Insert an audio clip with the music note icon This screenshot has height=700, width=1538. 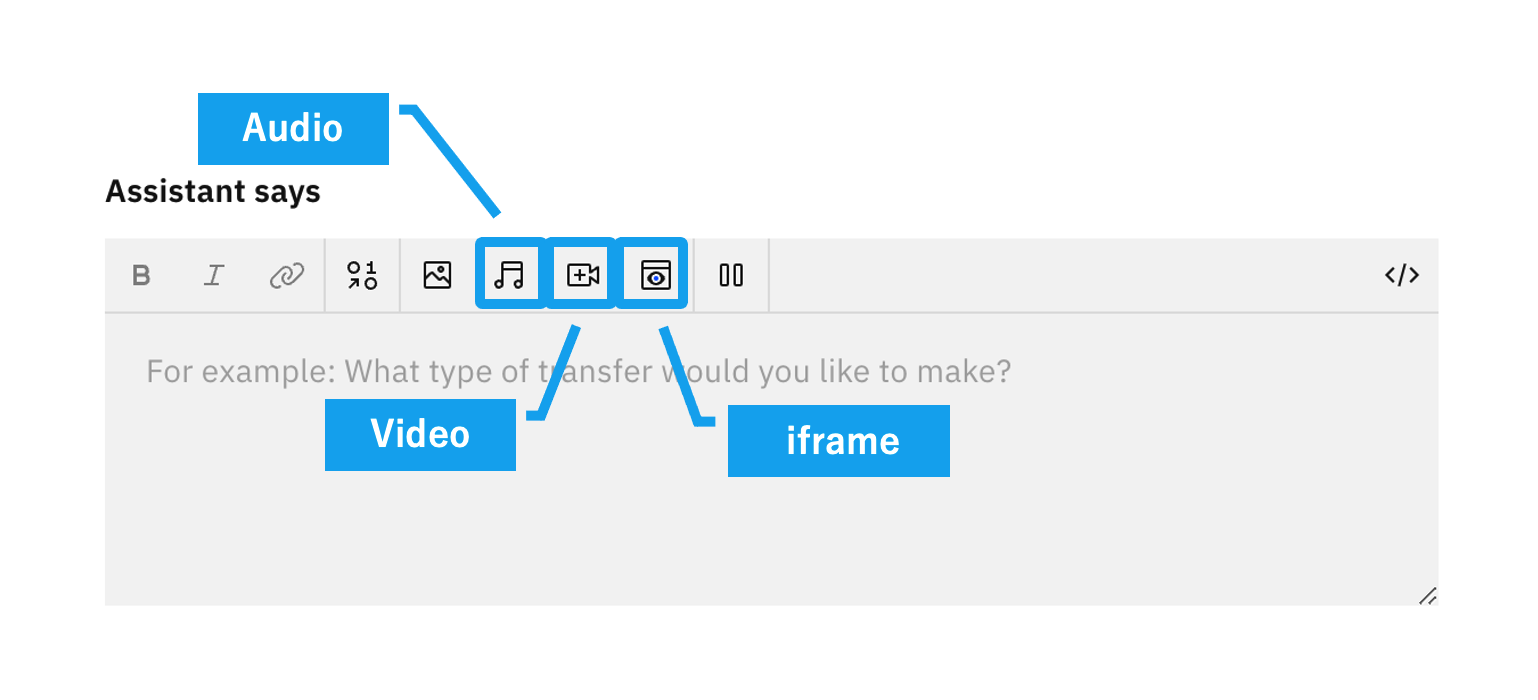509,275
